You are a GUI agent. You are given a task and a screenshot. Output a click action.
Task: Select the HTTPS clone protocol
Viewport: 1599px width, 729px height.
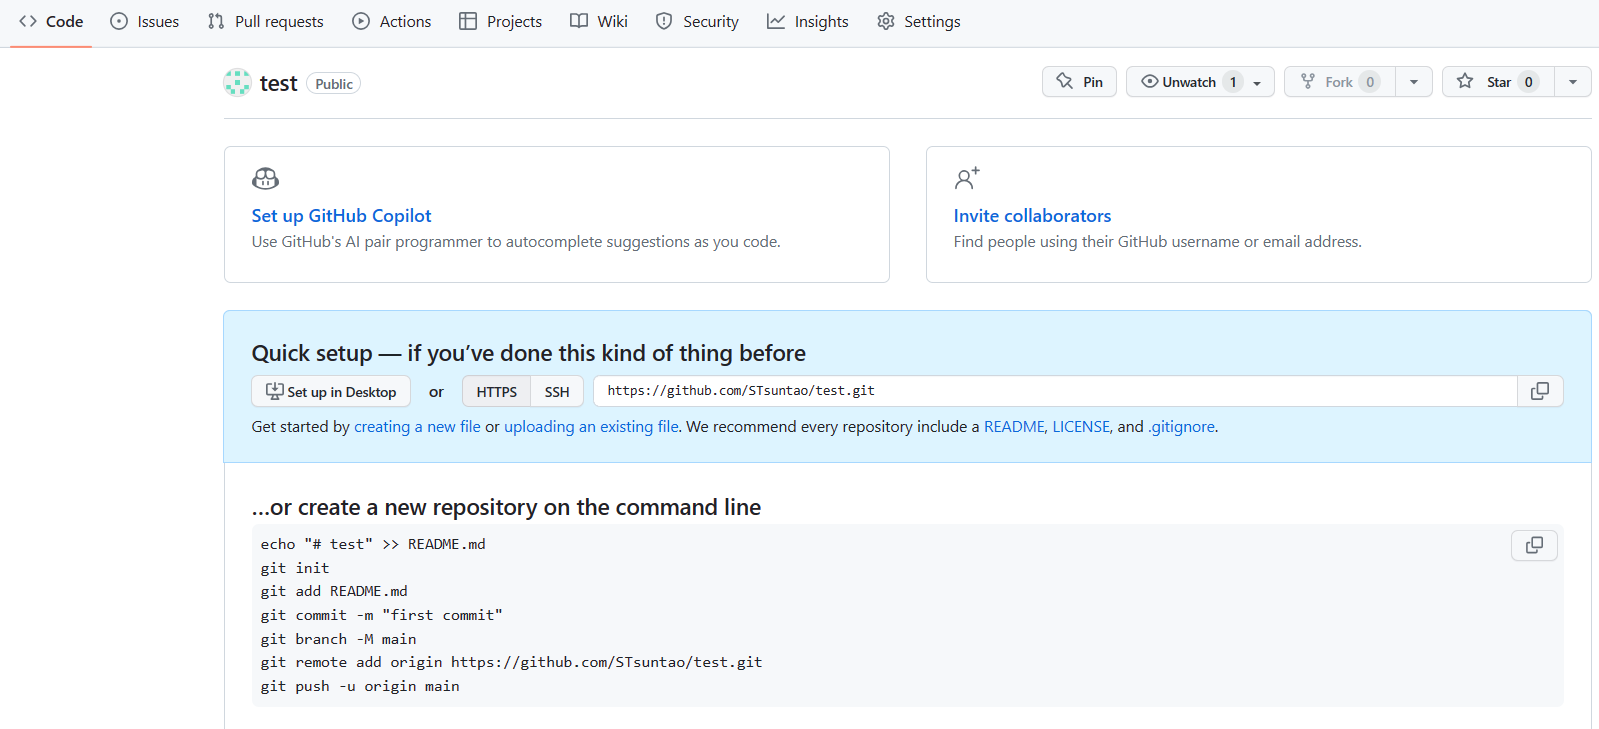click(496, 392)
